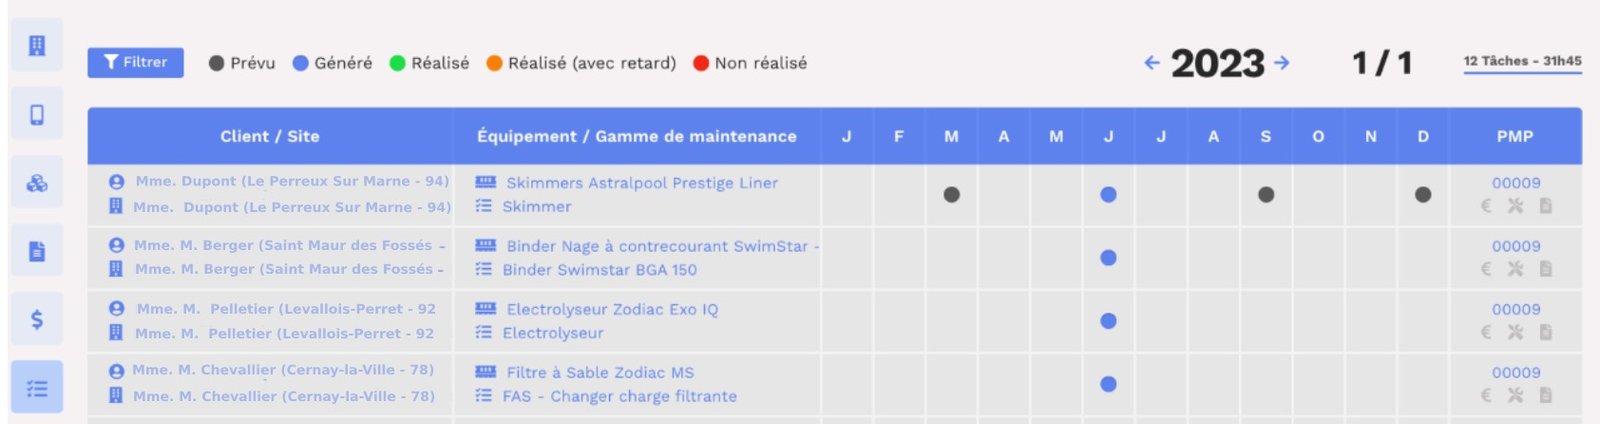Open the building sites sidebar icon

(x=37, y=46)
